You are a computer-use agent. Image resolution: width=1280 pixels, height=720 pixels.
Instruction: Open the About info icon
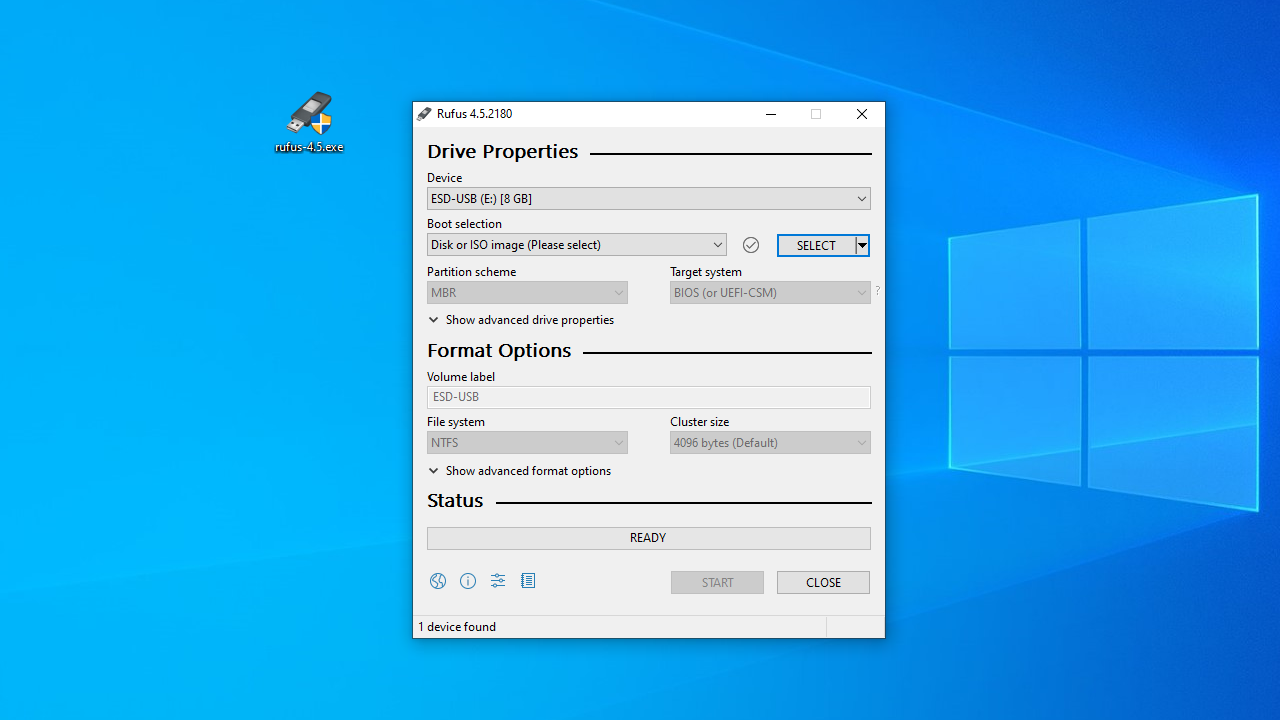tap(468, 581)
